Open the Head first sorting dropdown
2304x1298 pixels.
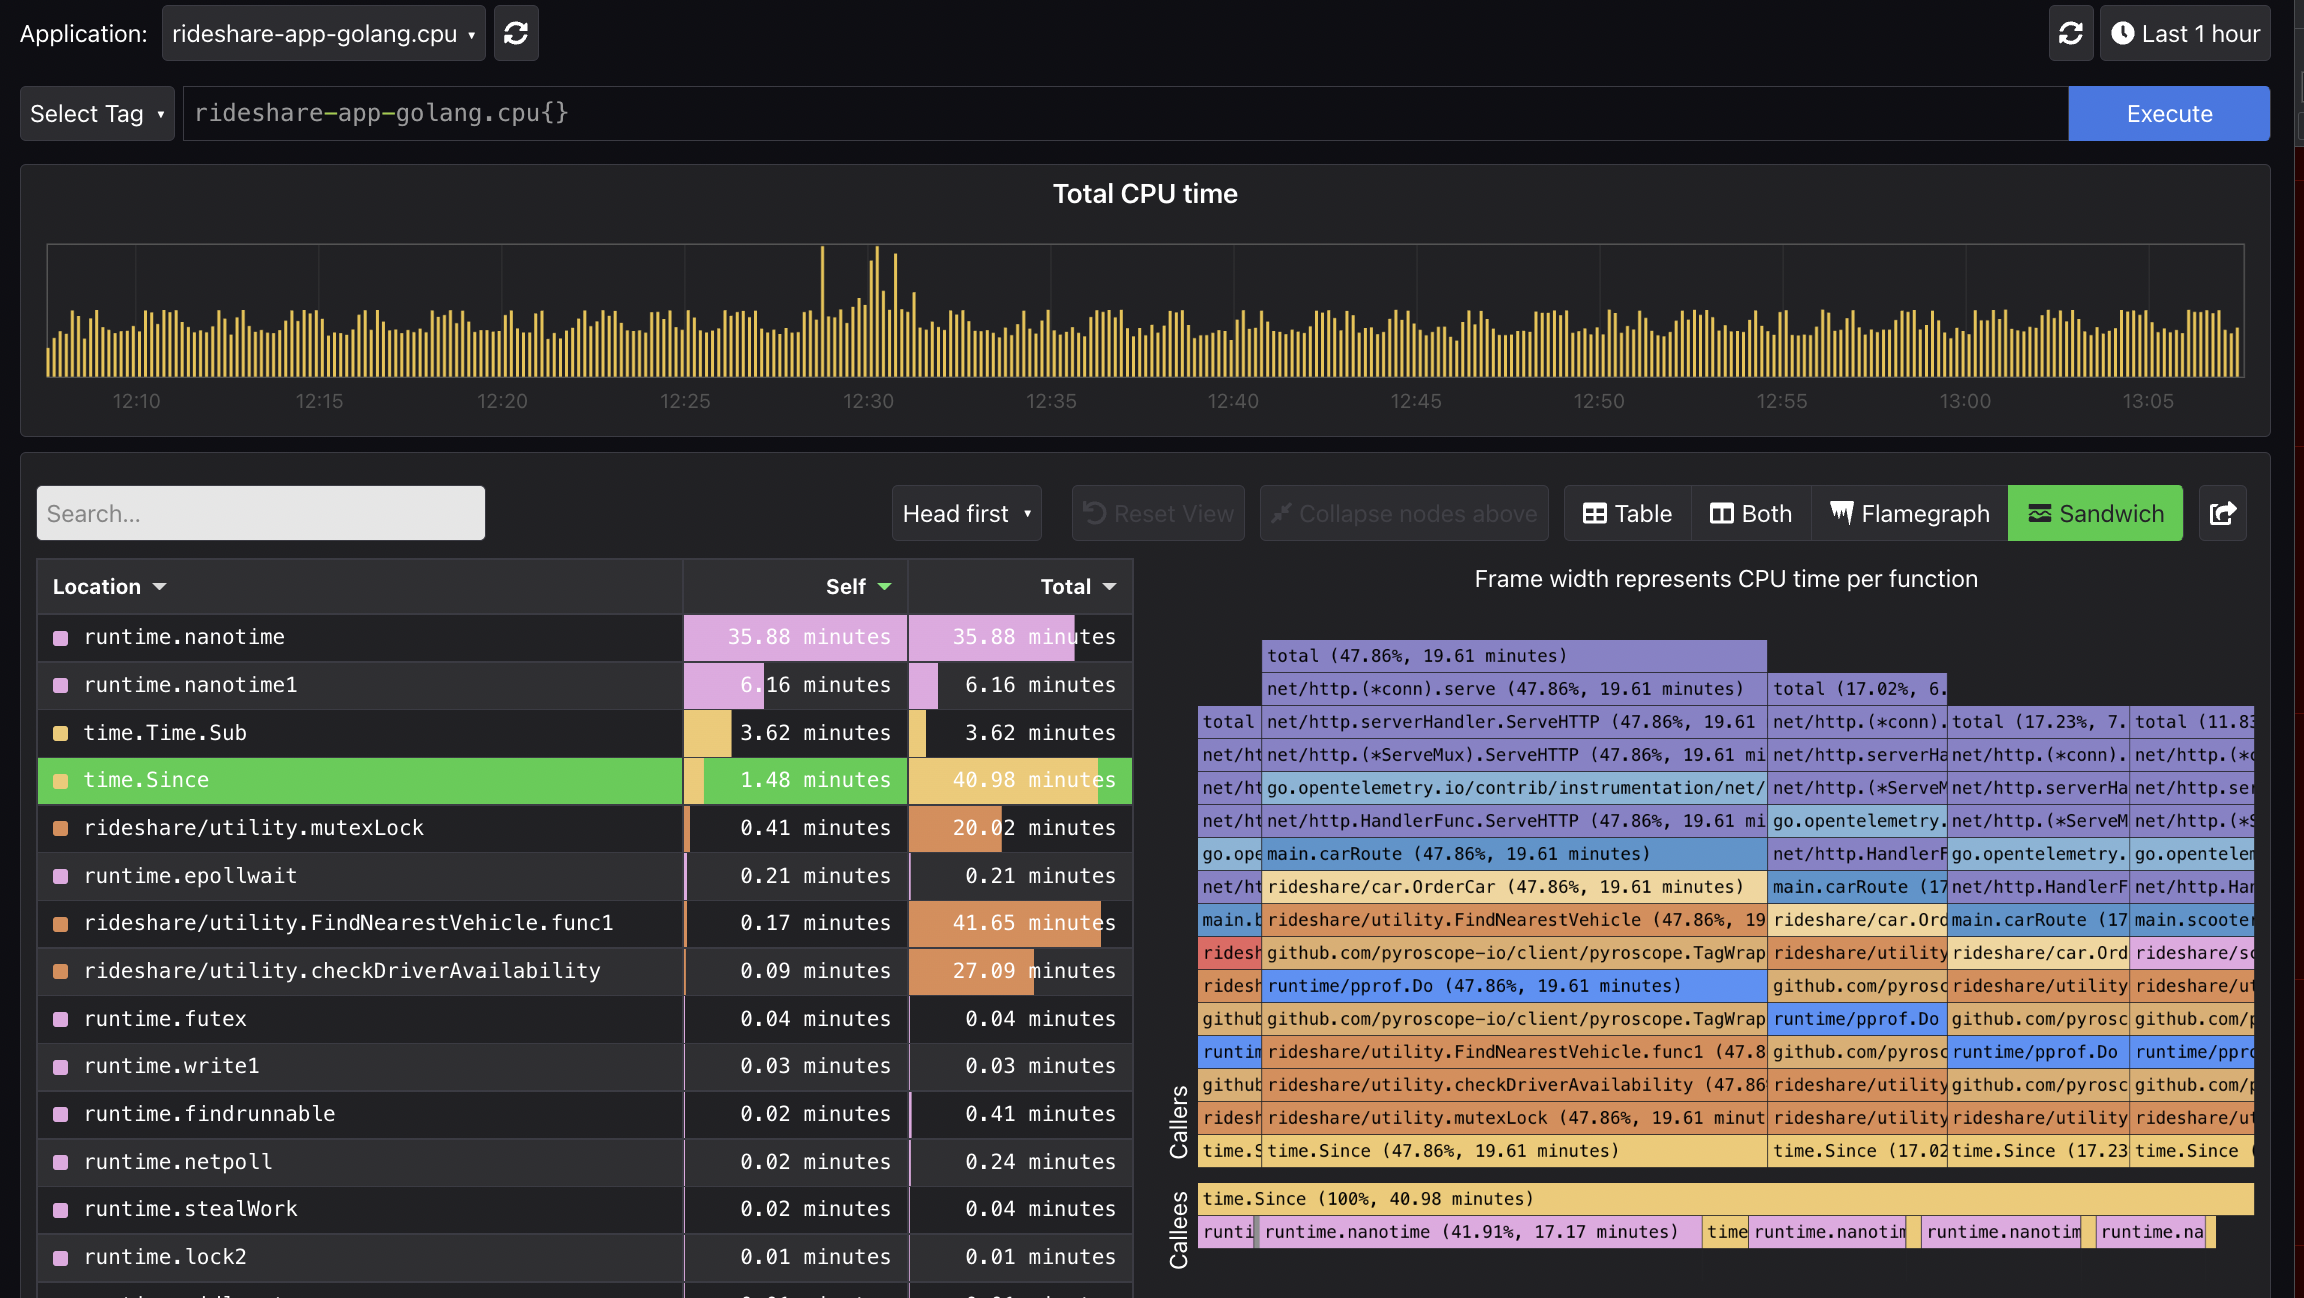[x=965, y=513]
